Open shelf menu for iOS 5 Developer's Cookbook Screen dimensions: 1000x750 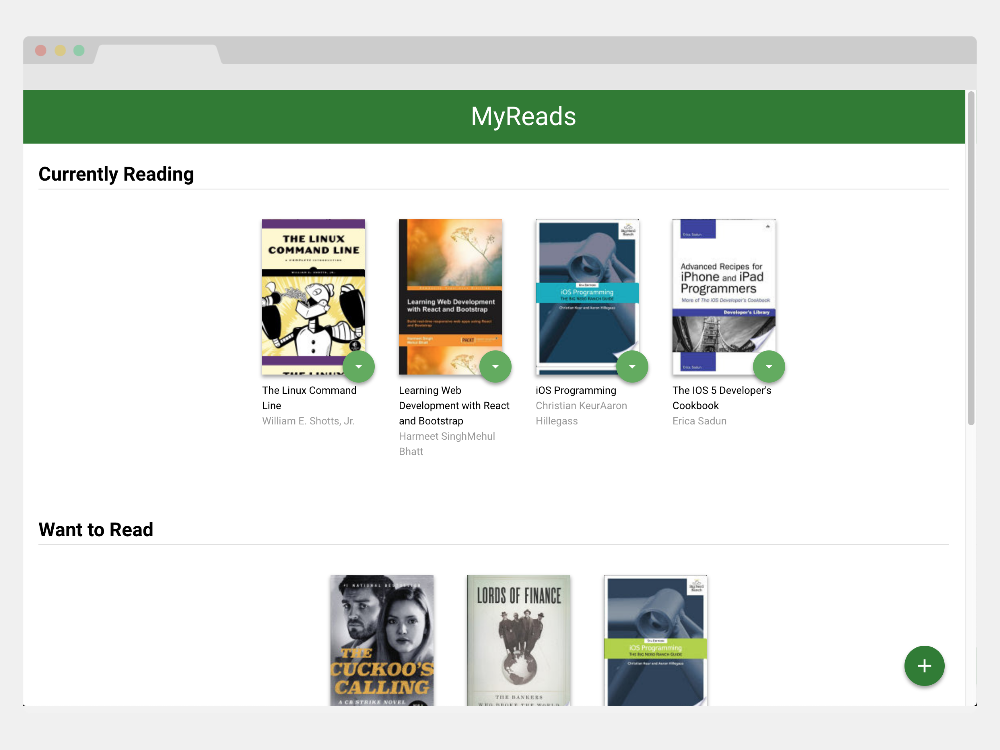768,367
